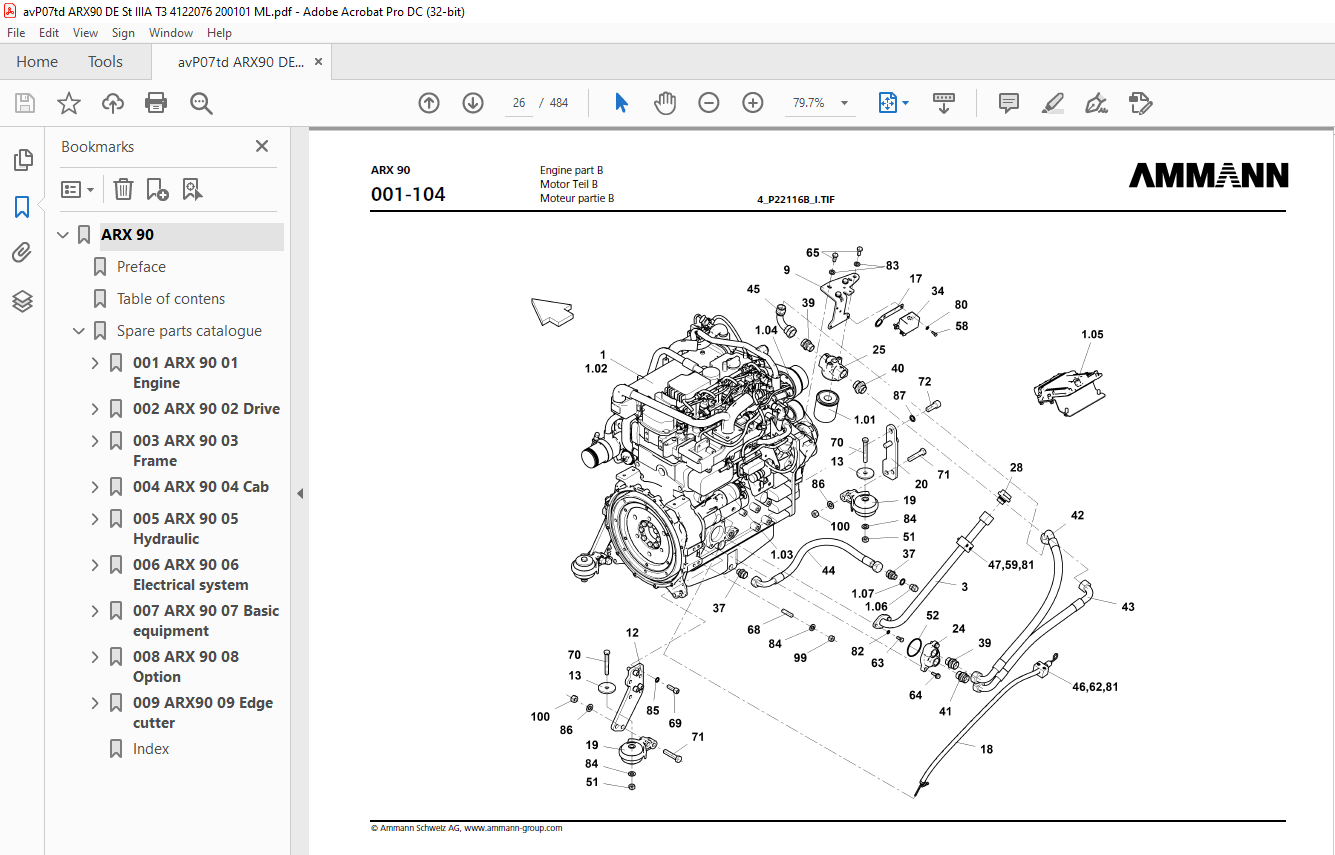Upload file to cloud icon

[113, 103]
